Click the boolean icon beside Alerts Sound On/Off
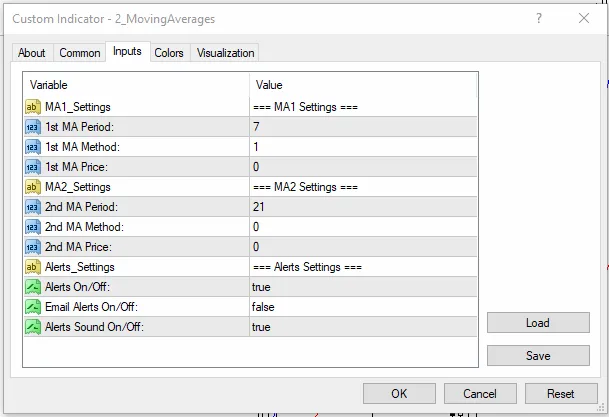Viewport: 609px width, 417px height. [x=33, y=327]
